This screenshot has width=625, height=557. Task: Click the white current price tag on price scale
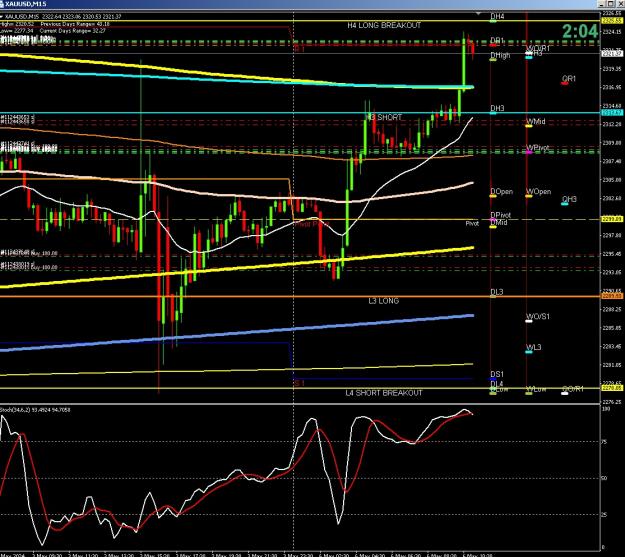tap(612, 53)
